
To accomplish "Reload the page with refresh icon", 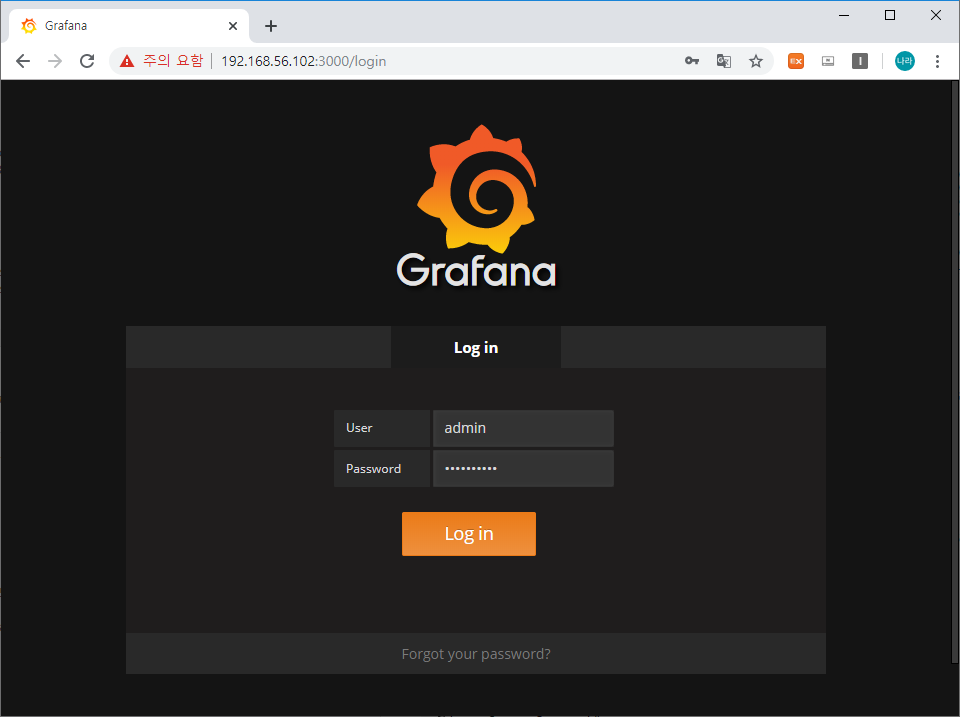I will (87, 61).
